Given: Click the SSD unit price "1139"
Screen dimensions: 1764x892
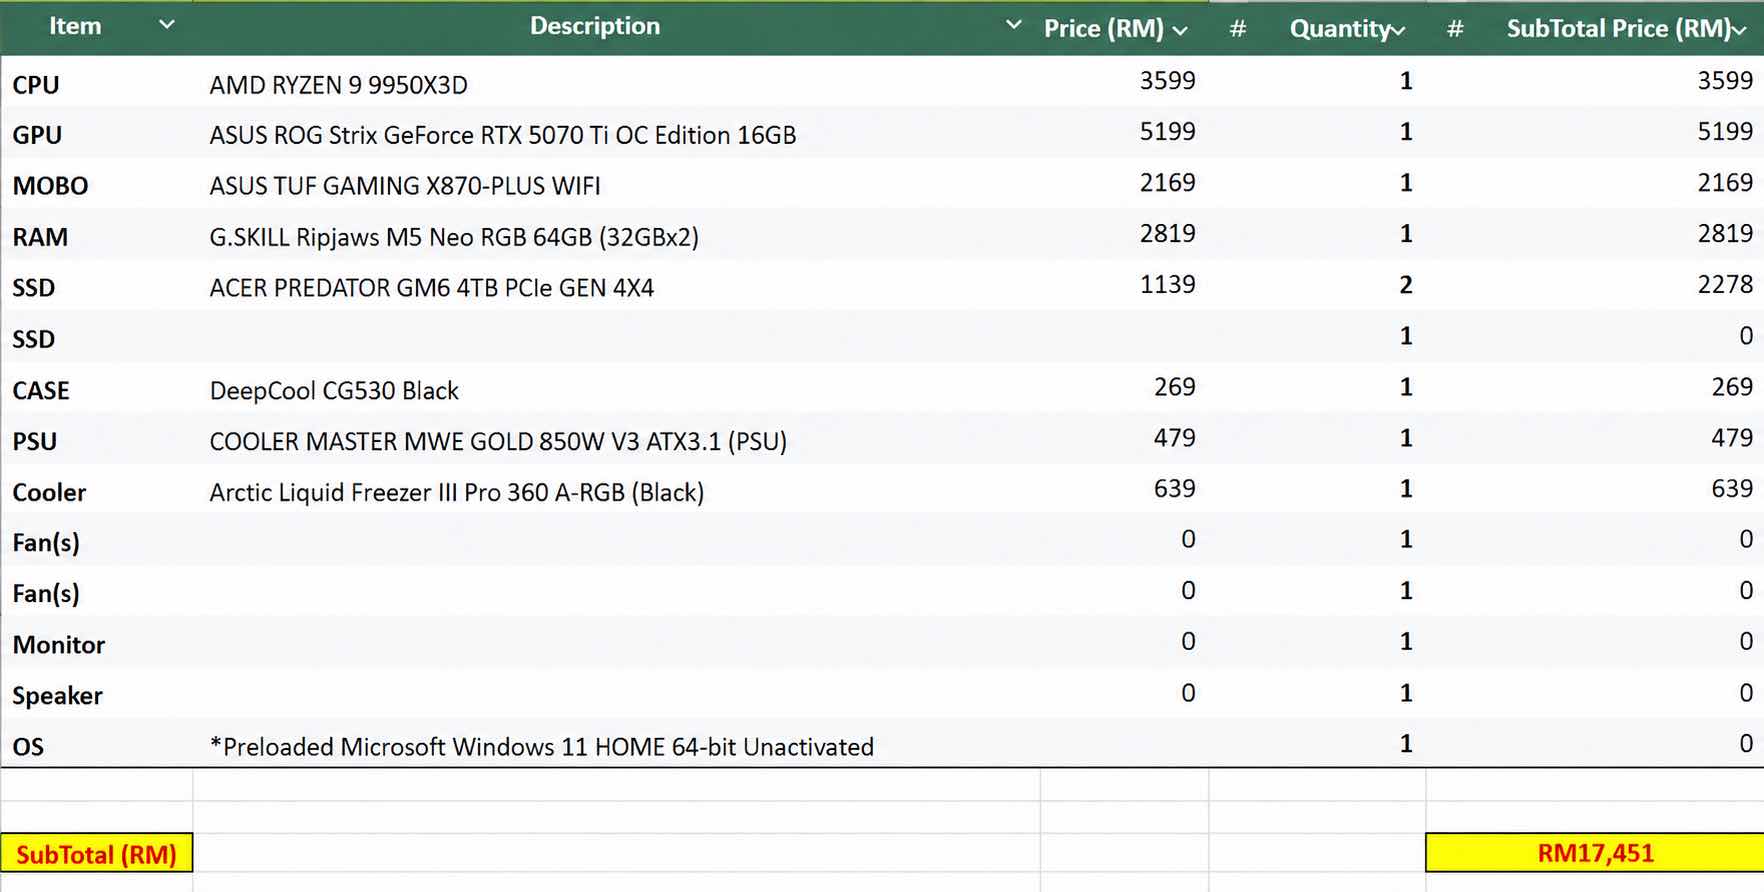Looking at the screenshot, I should (x=1167, y=285).
